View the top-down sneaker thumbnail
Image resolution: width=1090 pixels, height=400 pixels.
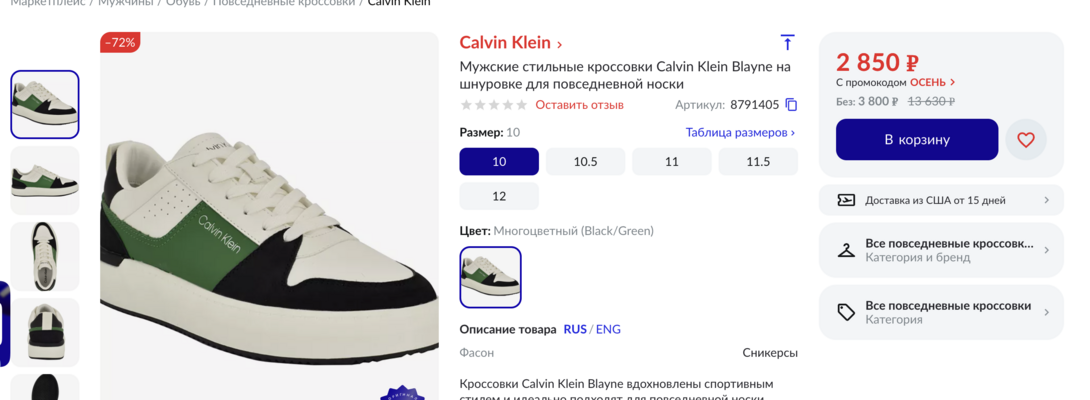tap(45, 257)
